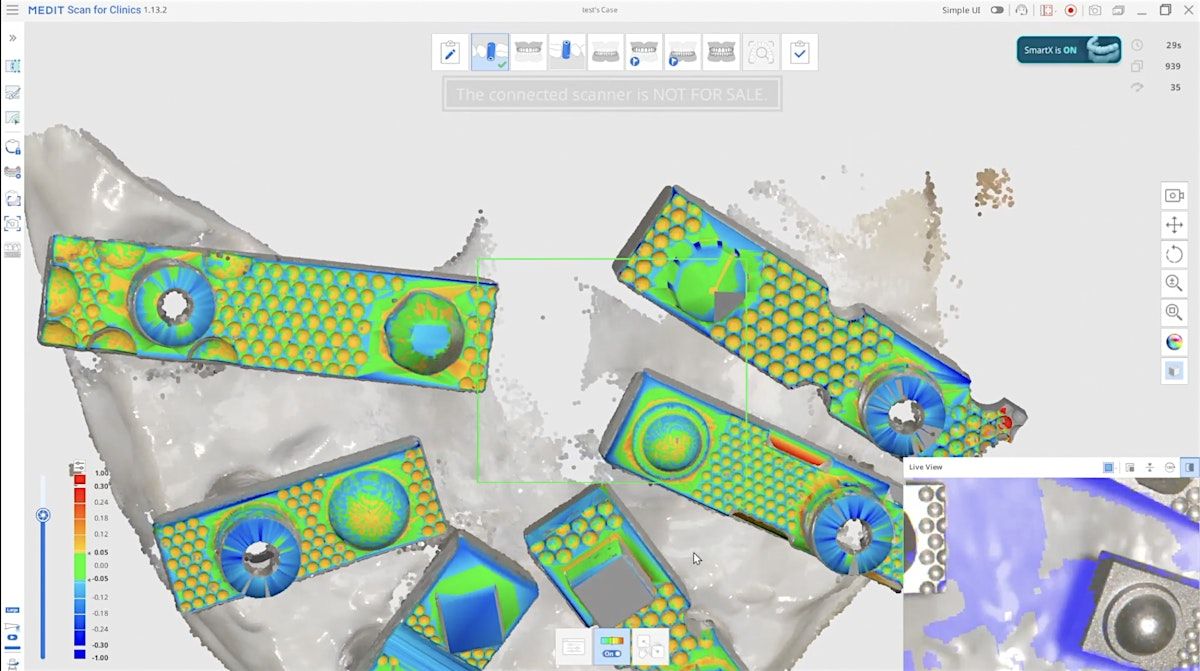Click the lock scan area cloud icon
The image size is (1200, 671).
click(x=13, y=147)
